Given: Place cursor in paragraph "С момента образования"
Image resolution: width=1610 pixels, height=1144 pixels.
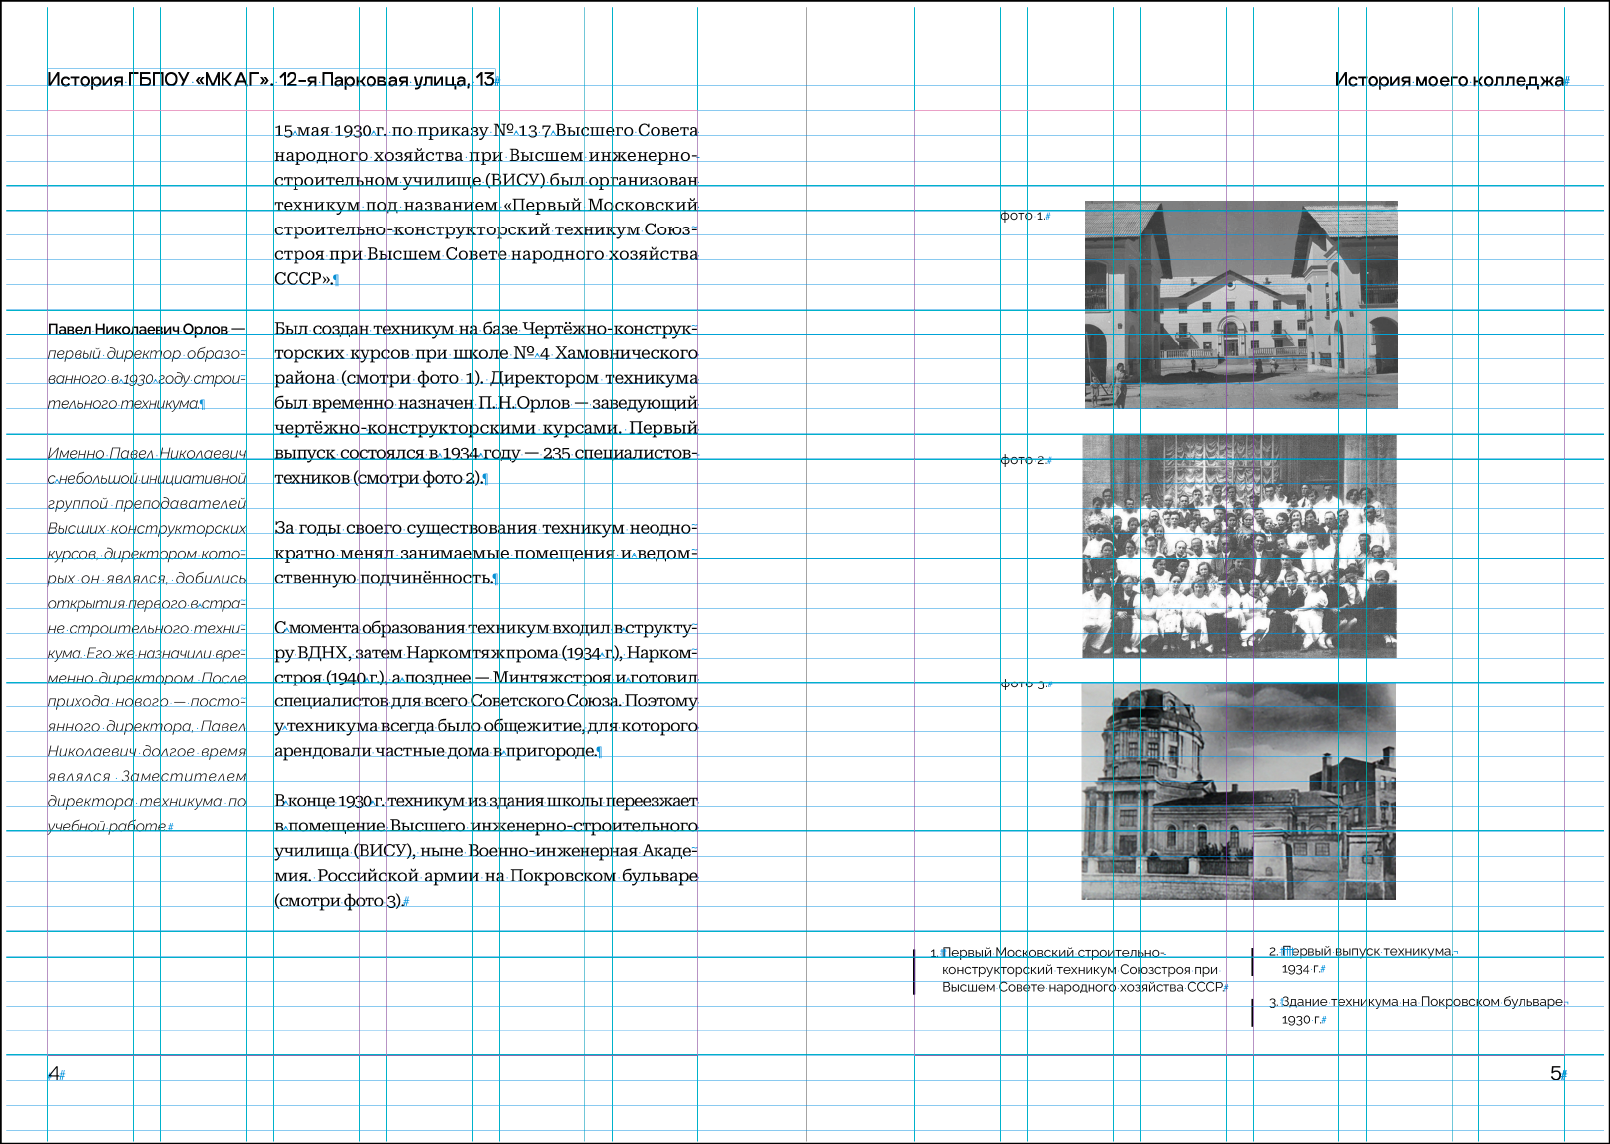Looking at the screenshot, I should point(485,689).
